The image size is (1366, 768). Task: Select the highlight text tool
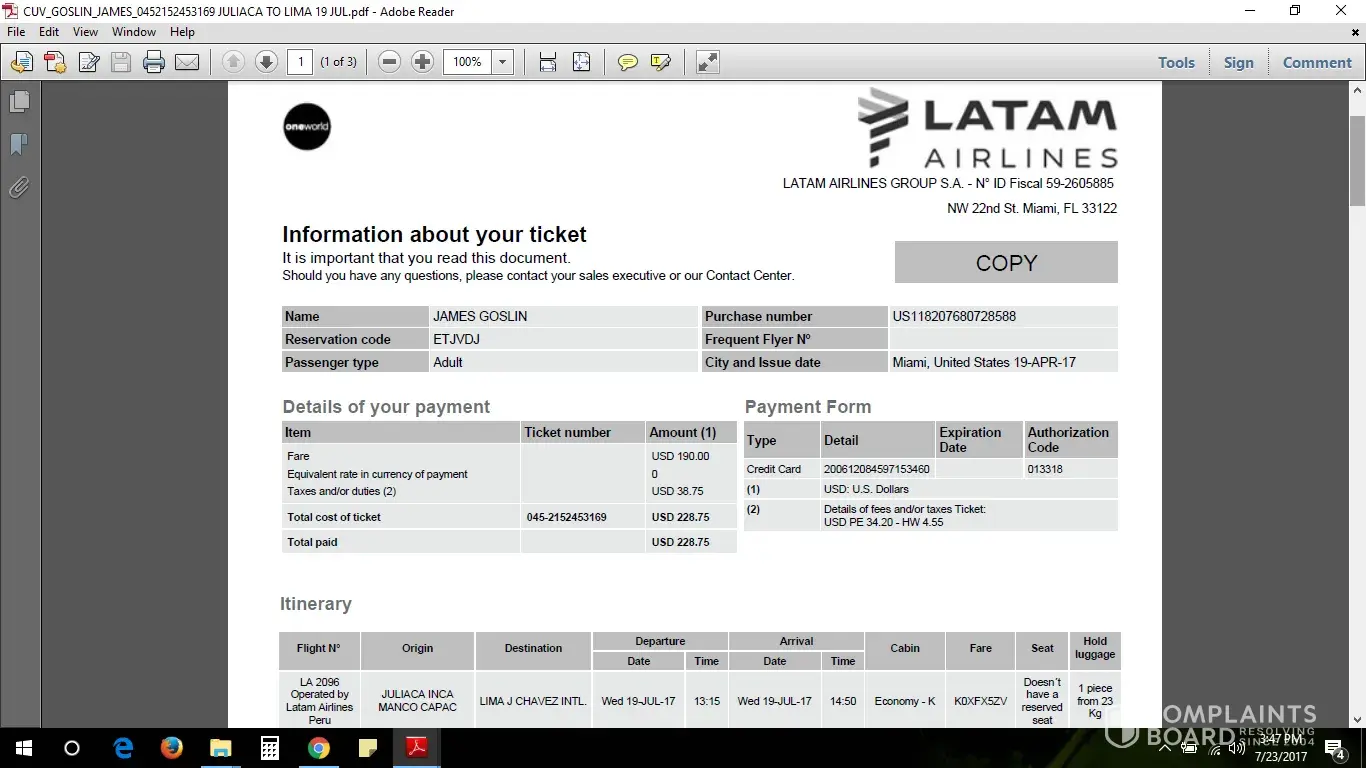(x=660, y=62)
